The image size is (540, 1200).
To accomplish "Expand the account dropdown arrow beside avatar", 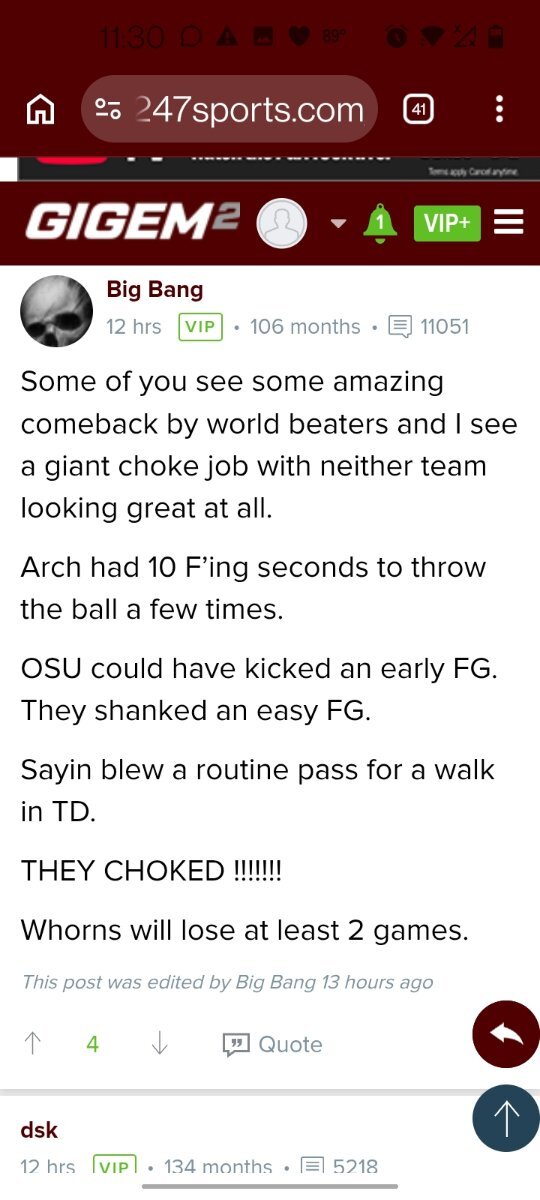I will click(x=338, y=223).
